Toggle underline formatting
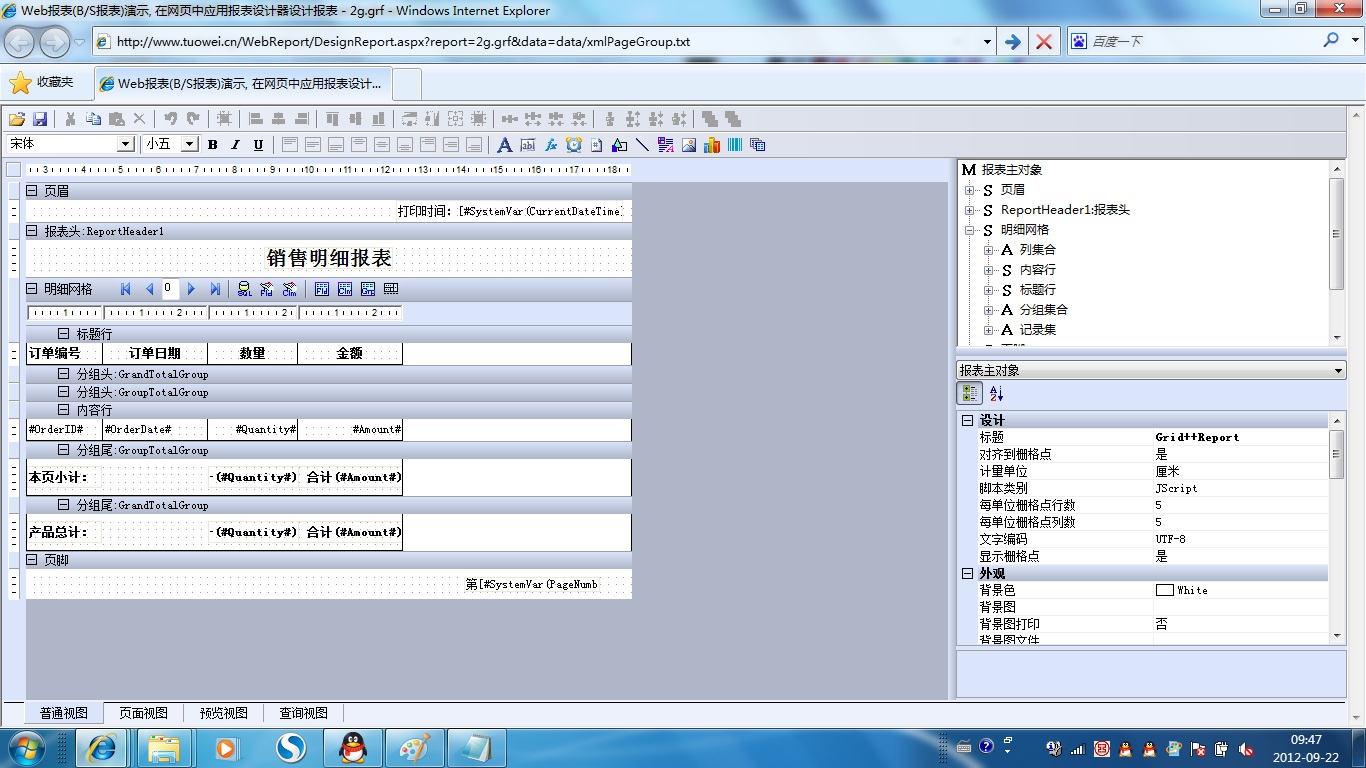1366x768 pixels. 258,145
